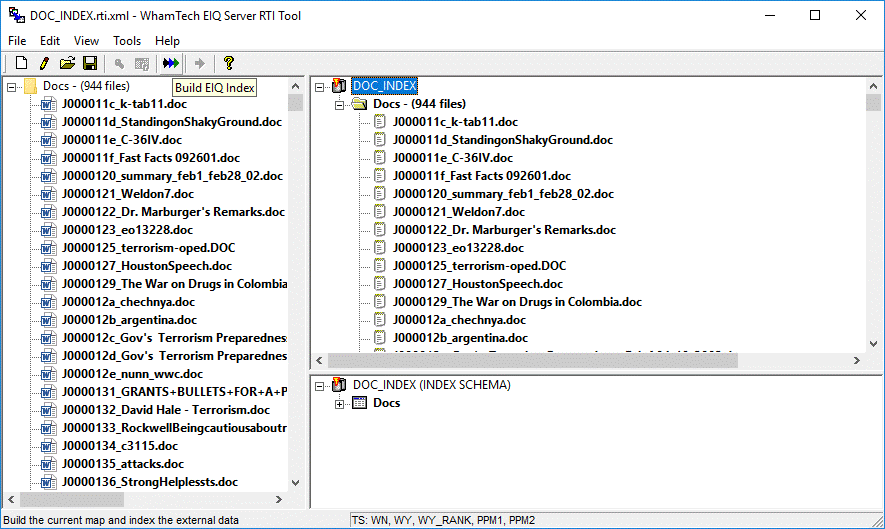Click left pane horizontal scrollbar right arrow
Image resolution: width=885 pixels, height=529 pixels.
(x=278, y=500)
